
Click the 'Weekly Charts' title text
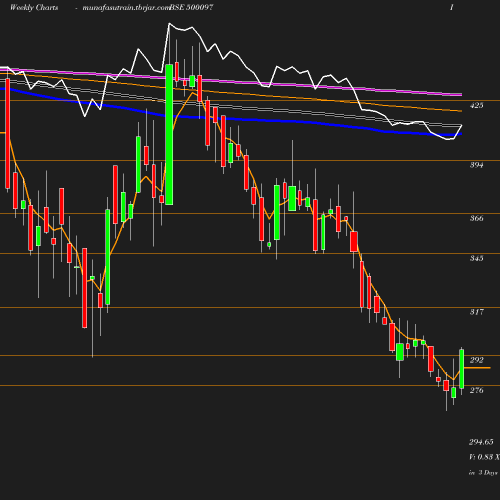point(34,7)
